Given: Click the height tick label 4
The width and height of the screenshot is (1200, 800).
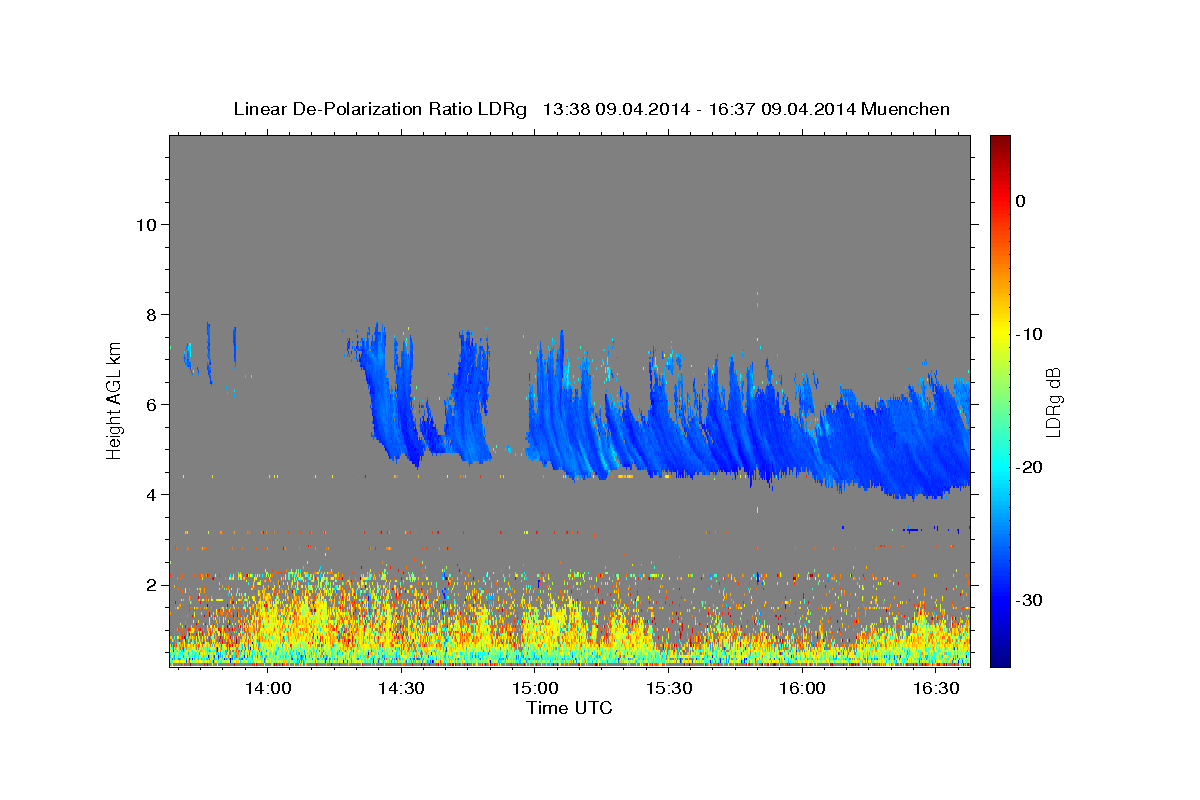Looking at the screenshot, I should pyautogui.click(x=152, y=494).
